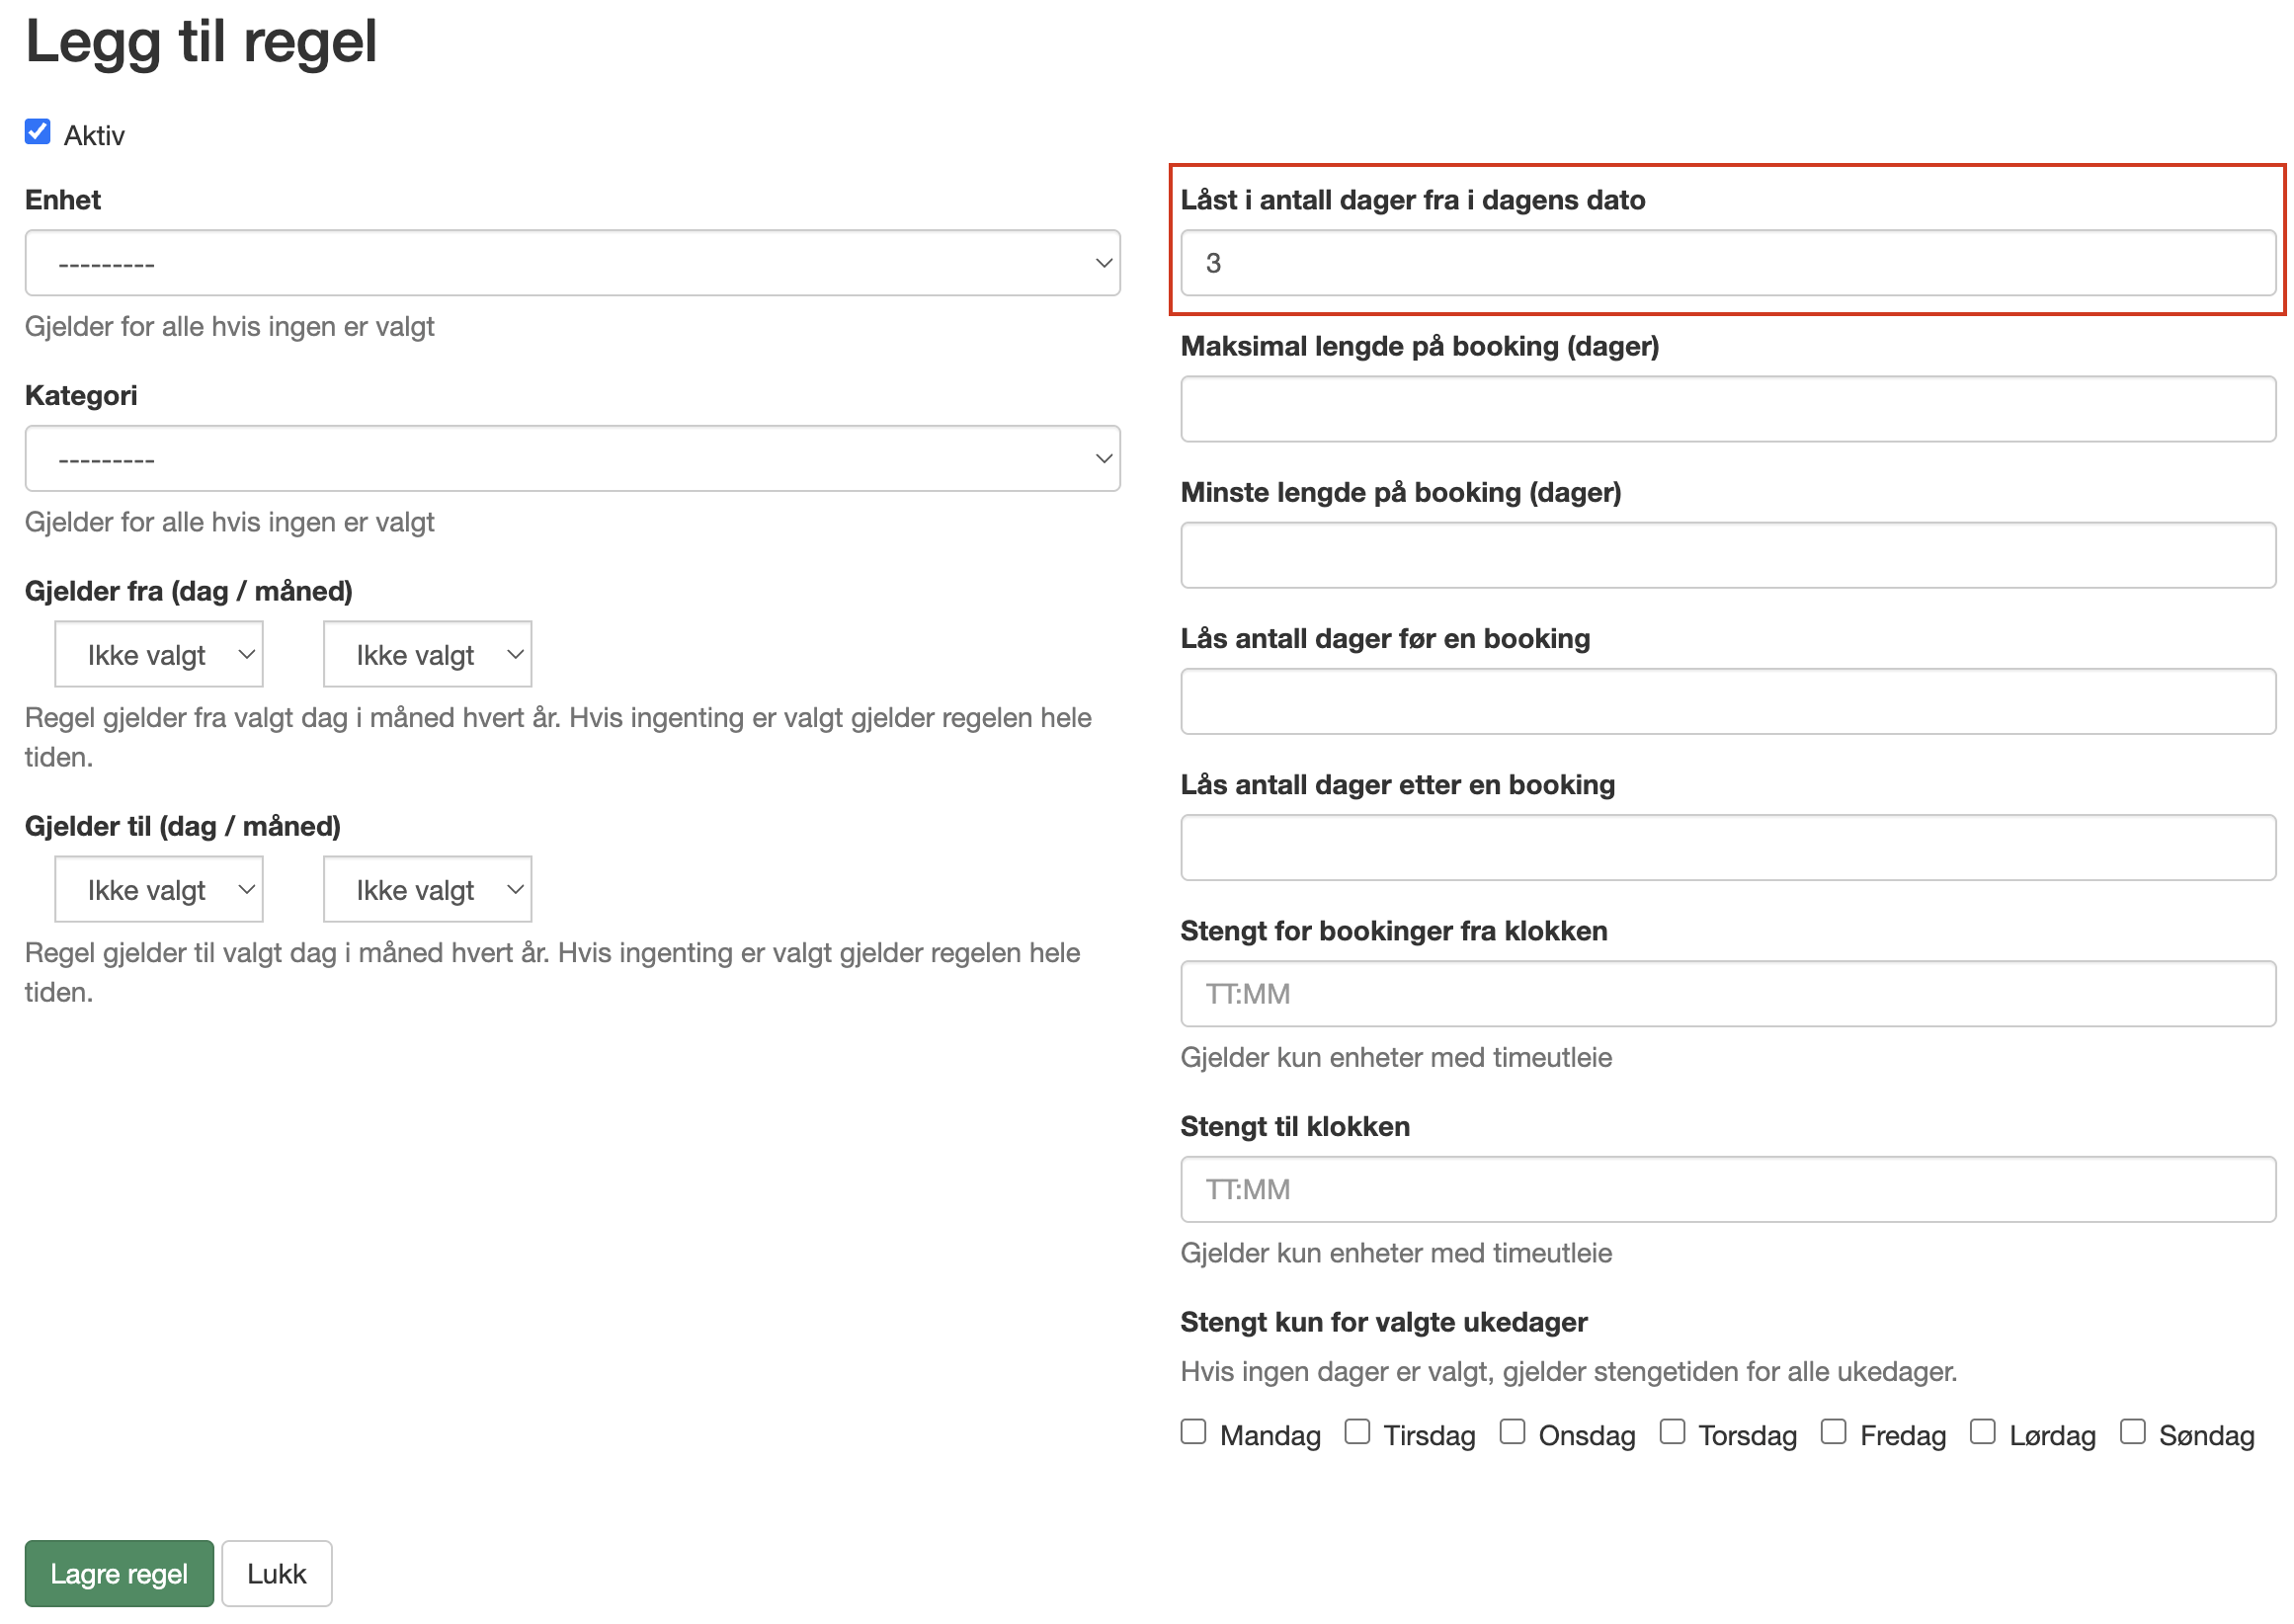This screenshot has height=1624, width=2294.
Task: Click the Maksimal lengde på booking field
Action: pos(1728,409)
